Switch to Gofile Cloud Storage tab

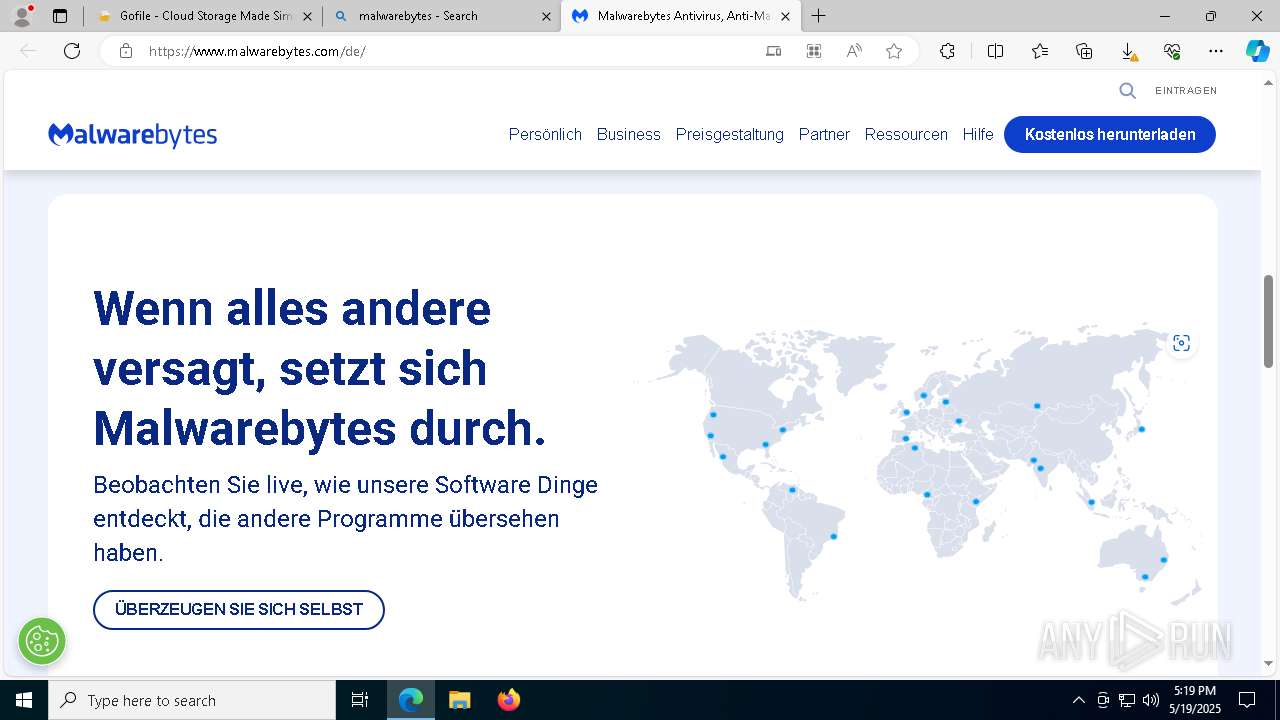(203, 16)
